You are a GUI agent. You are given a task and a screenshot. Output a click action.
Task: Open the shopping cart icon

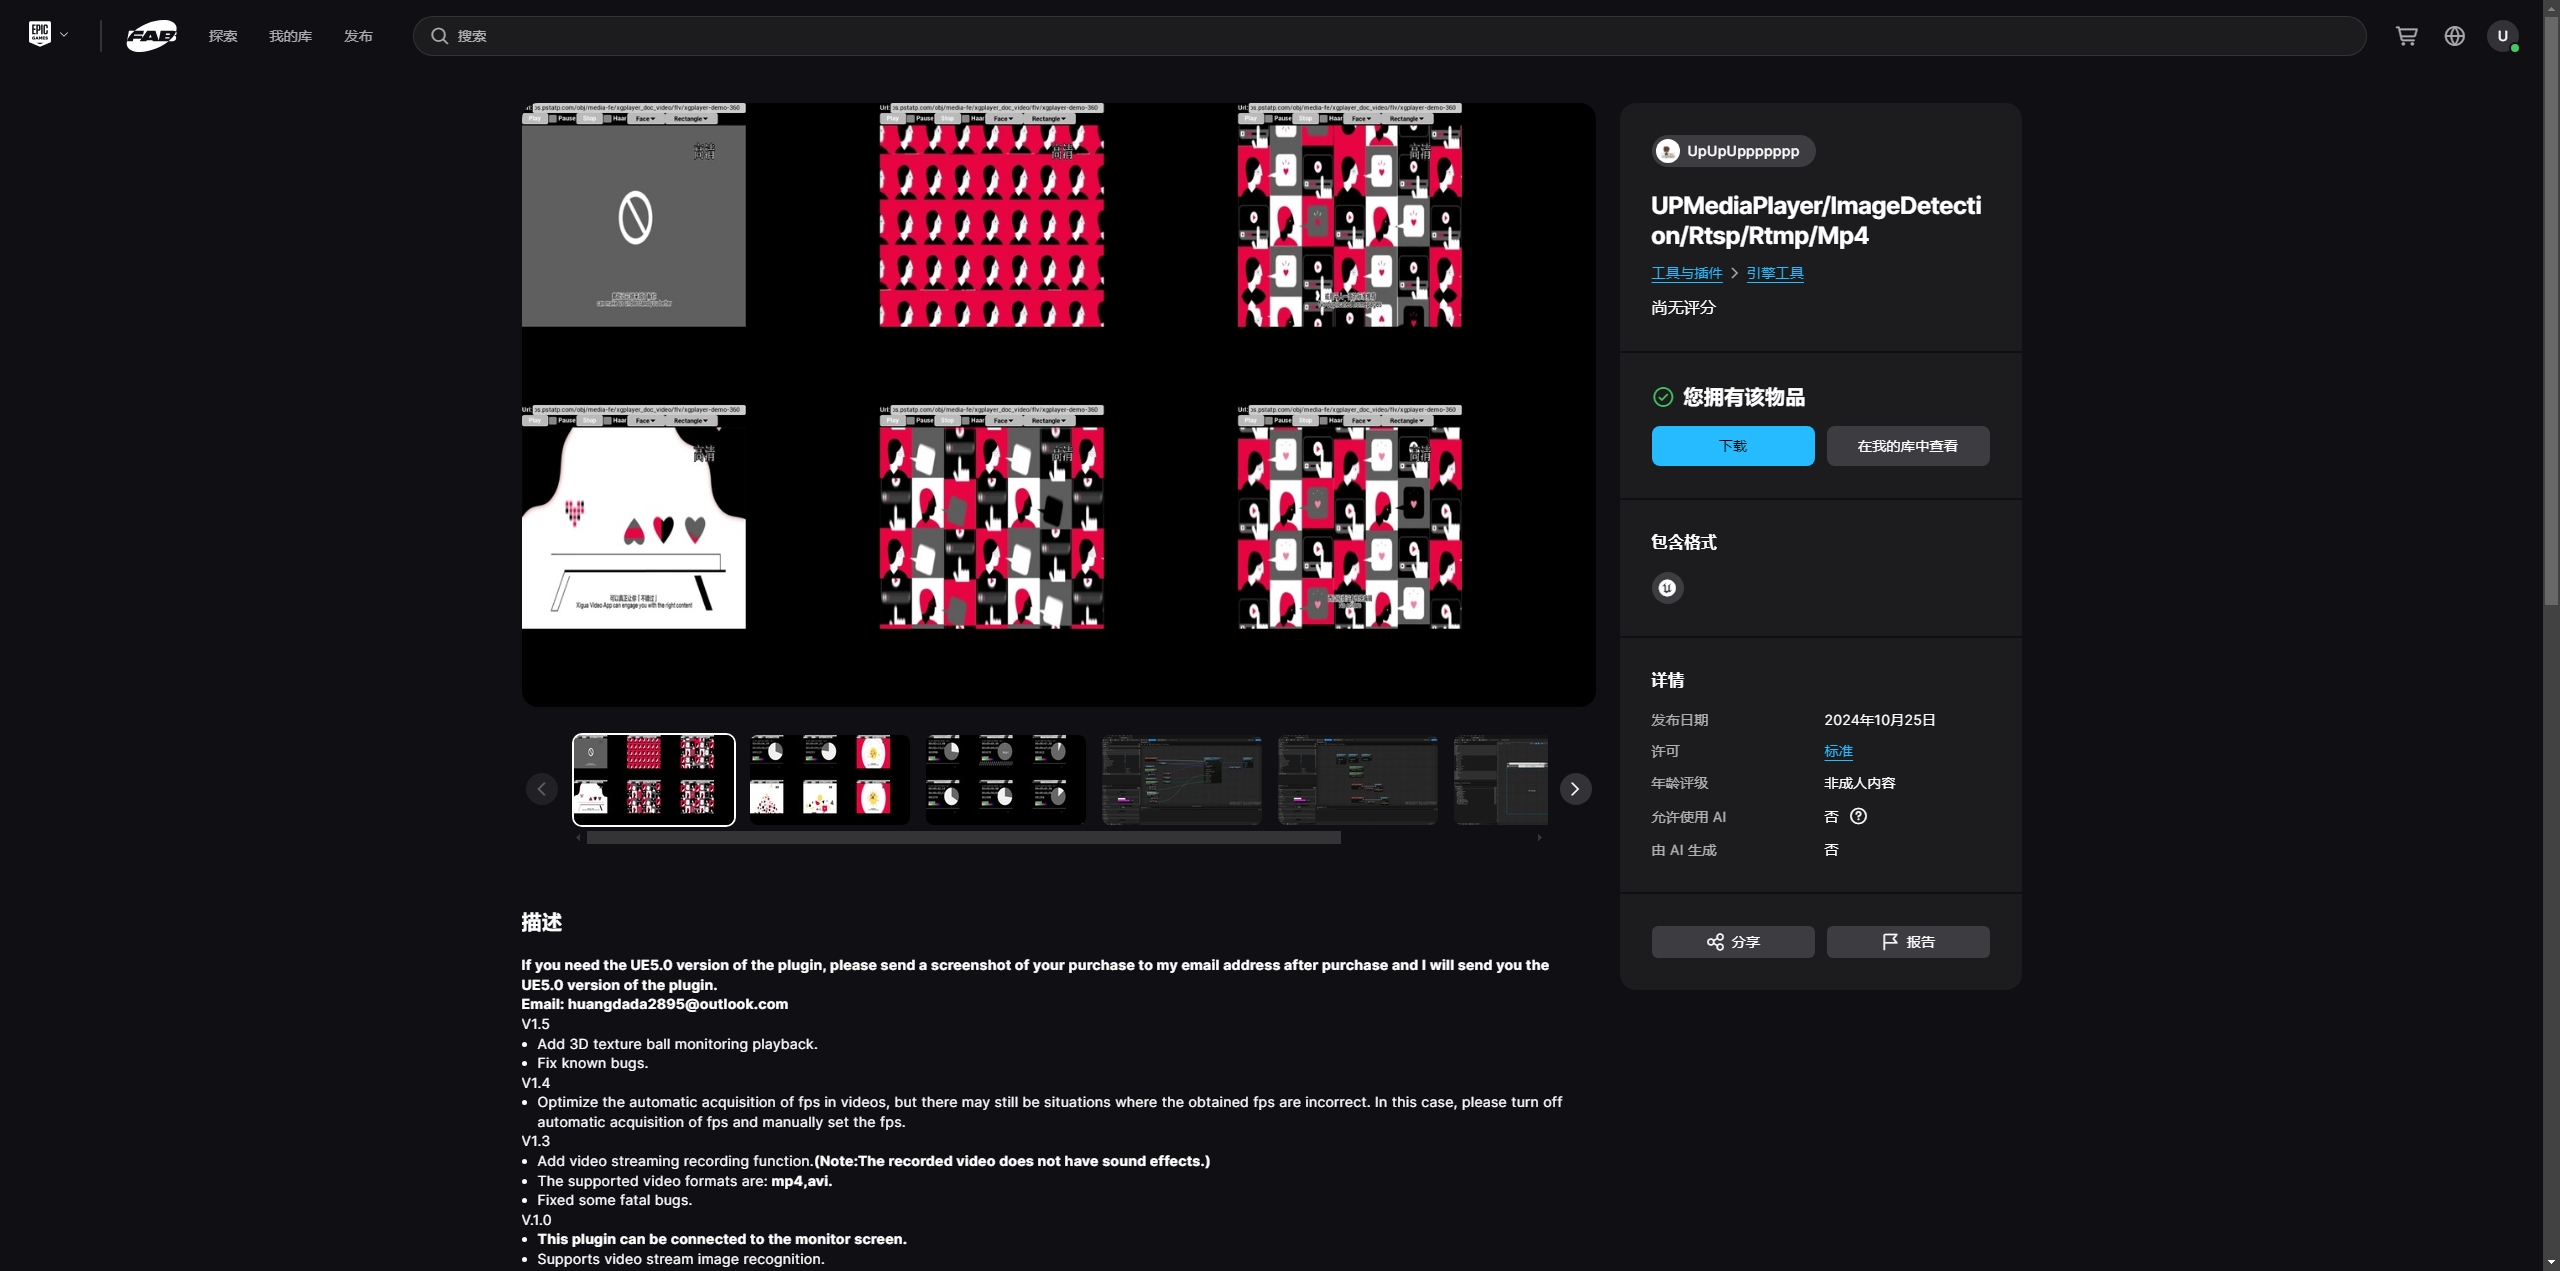2406,36
